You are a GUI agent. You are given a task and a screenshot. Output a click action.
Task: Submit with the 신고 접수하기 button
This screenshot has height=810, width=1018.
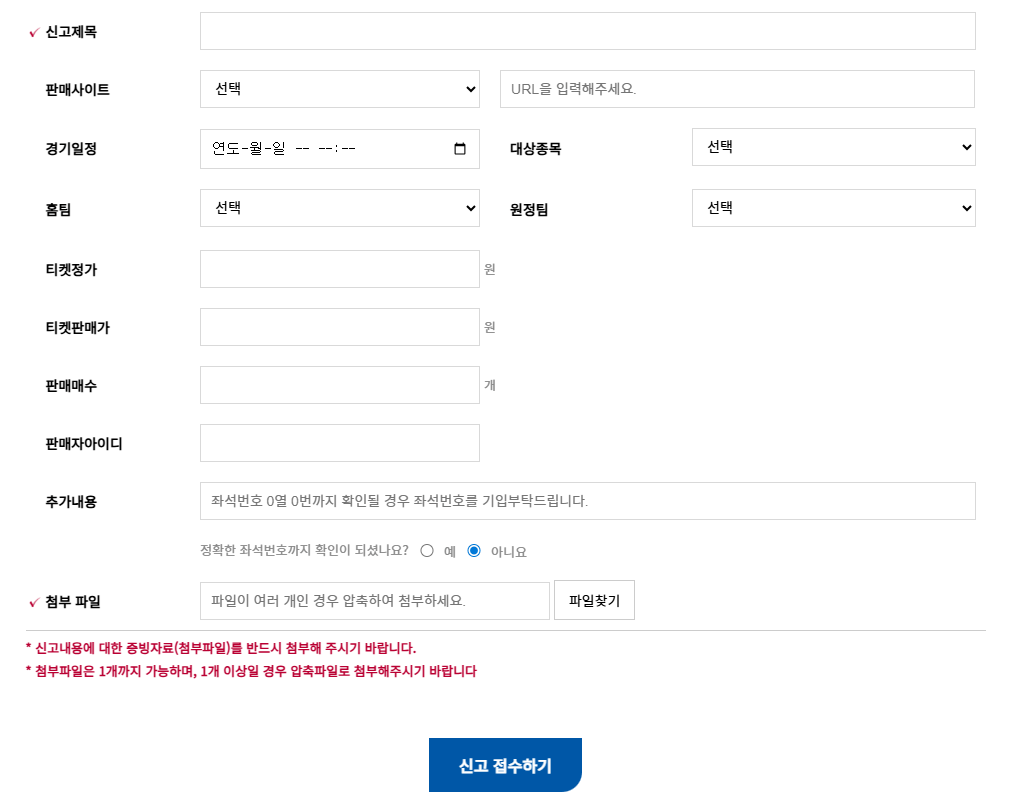(505, 765)
